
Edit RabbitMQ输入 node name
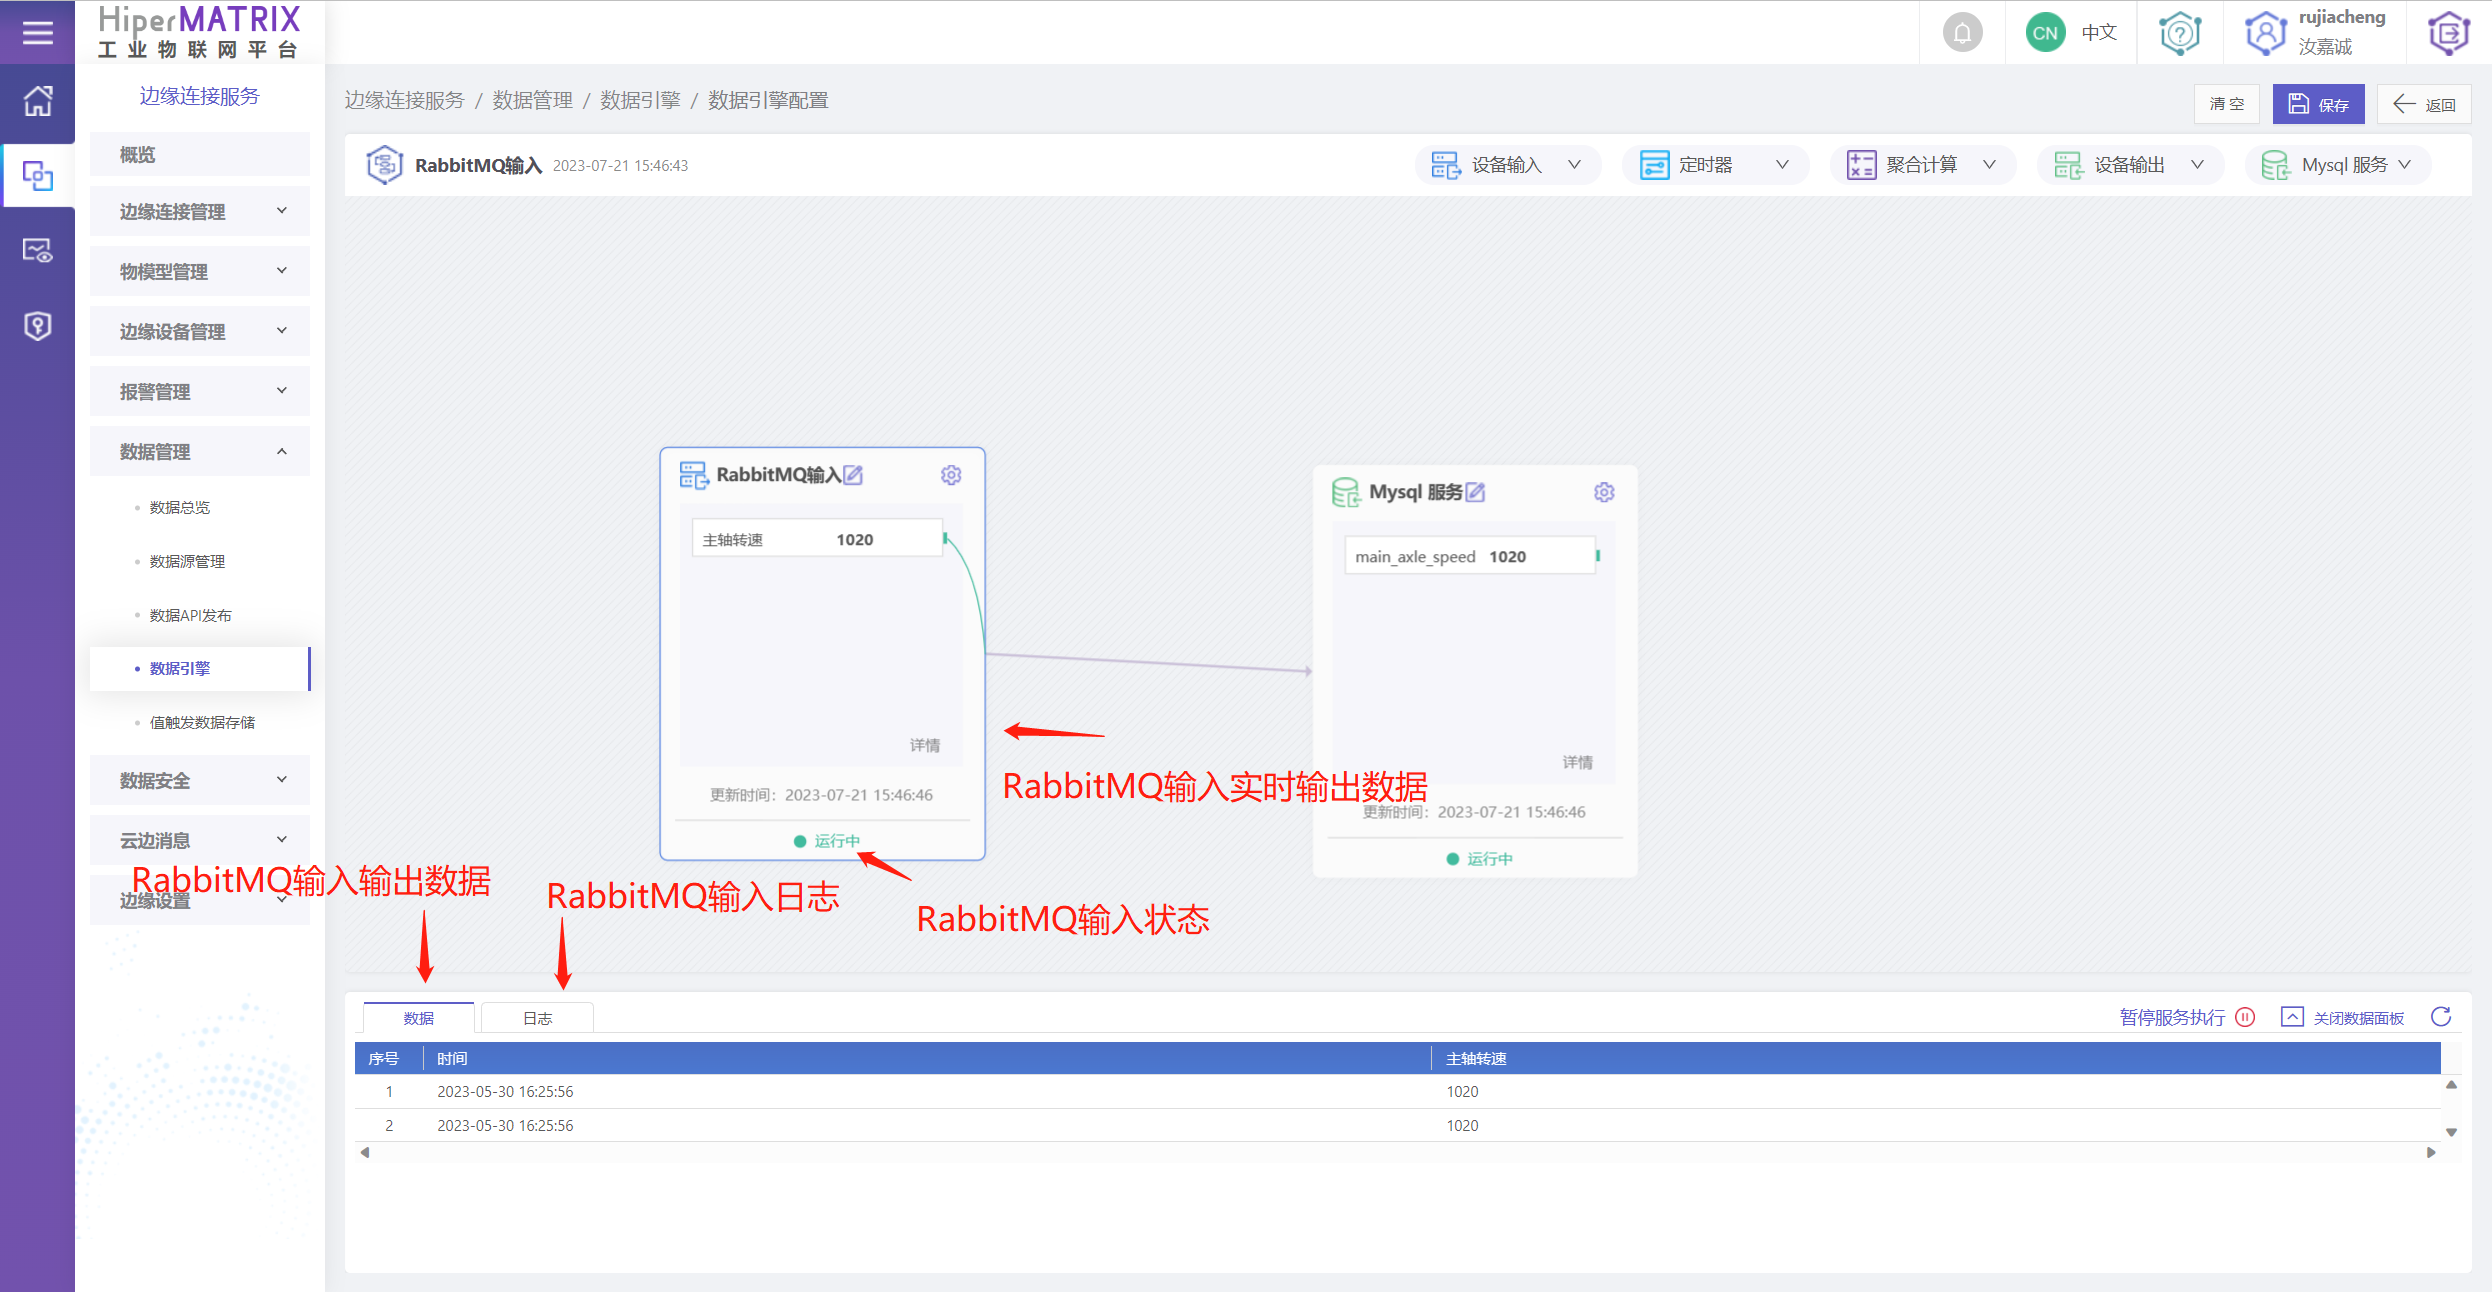pos(853,475)
